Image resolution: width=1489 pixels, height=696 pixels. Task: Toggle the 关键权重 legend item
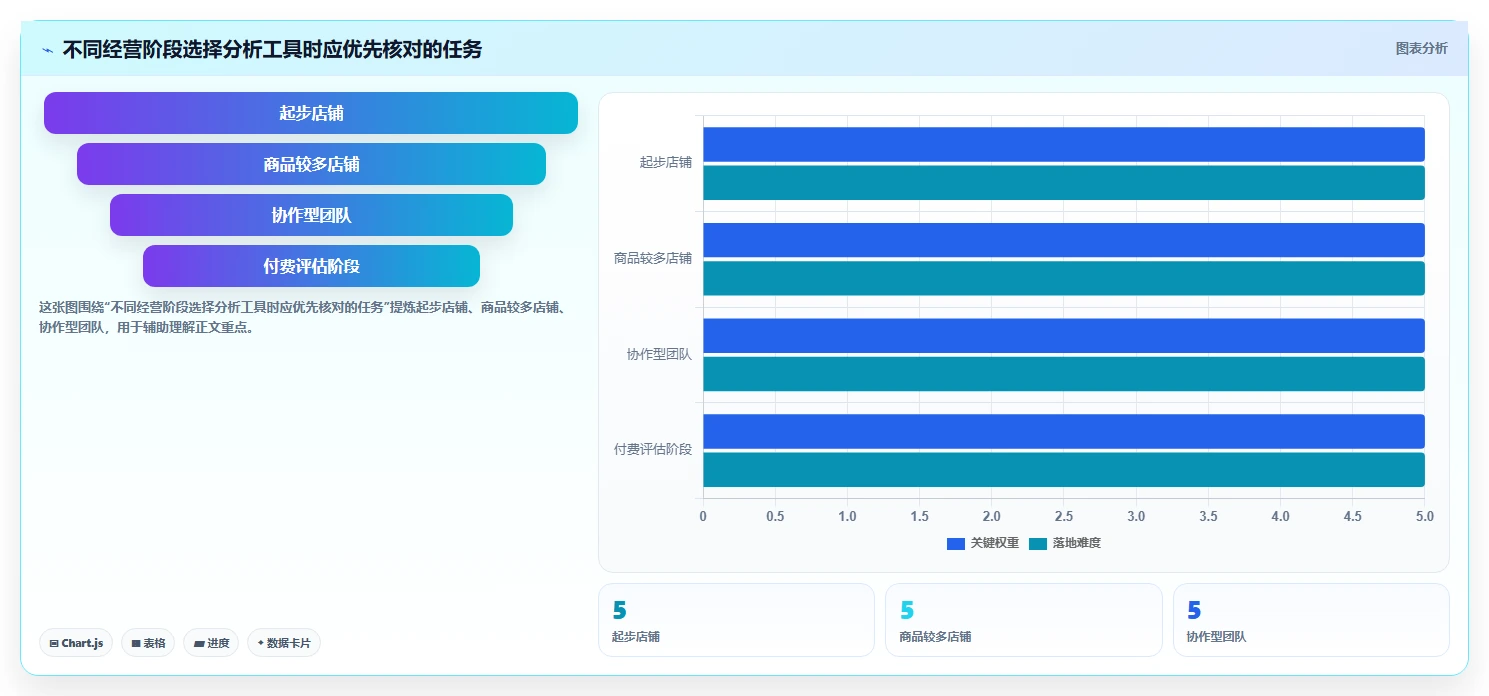click(983, 543)
